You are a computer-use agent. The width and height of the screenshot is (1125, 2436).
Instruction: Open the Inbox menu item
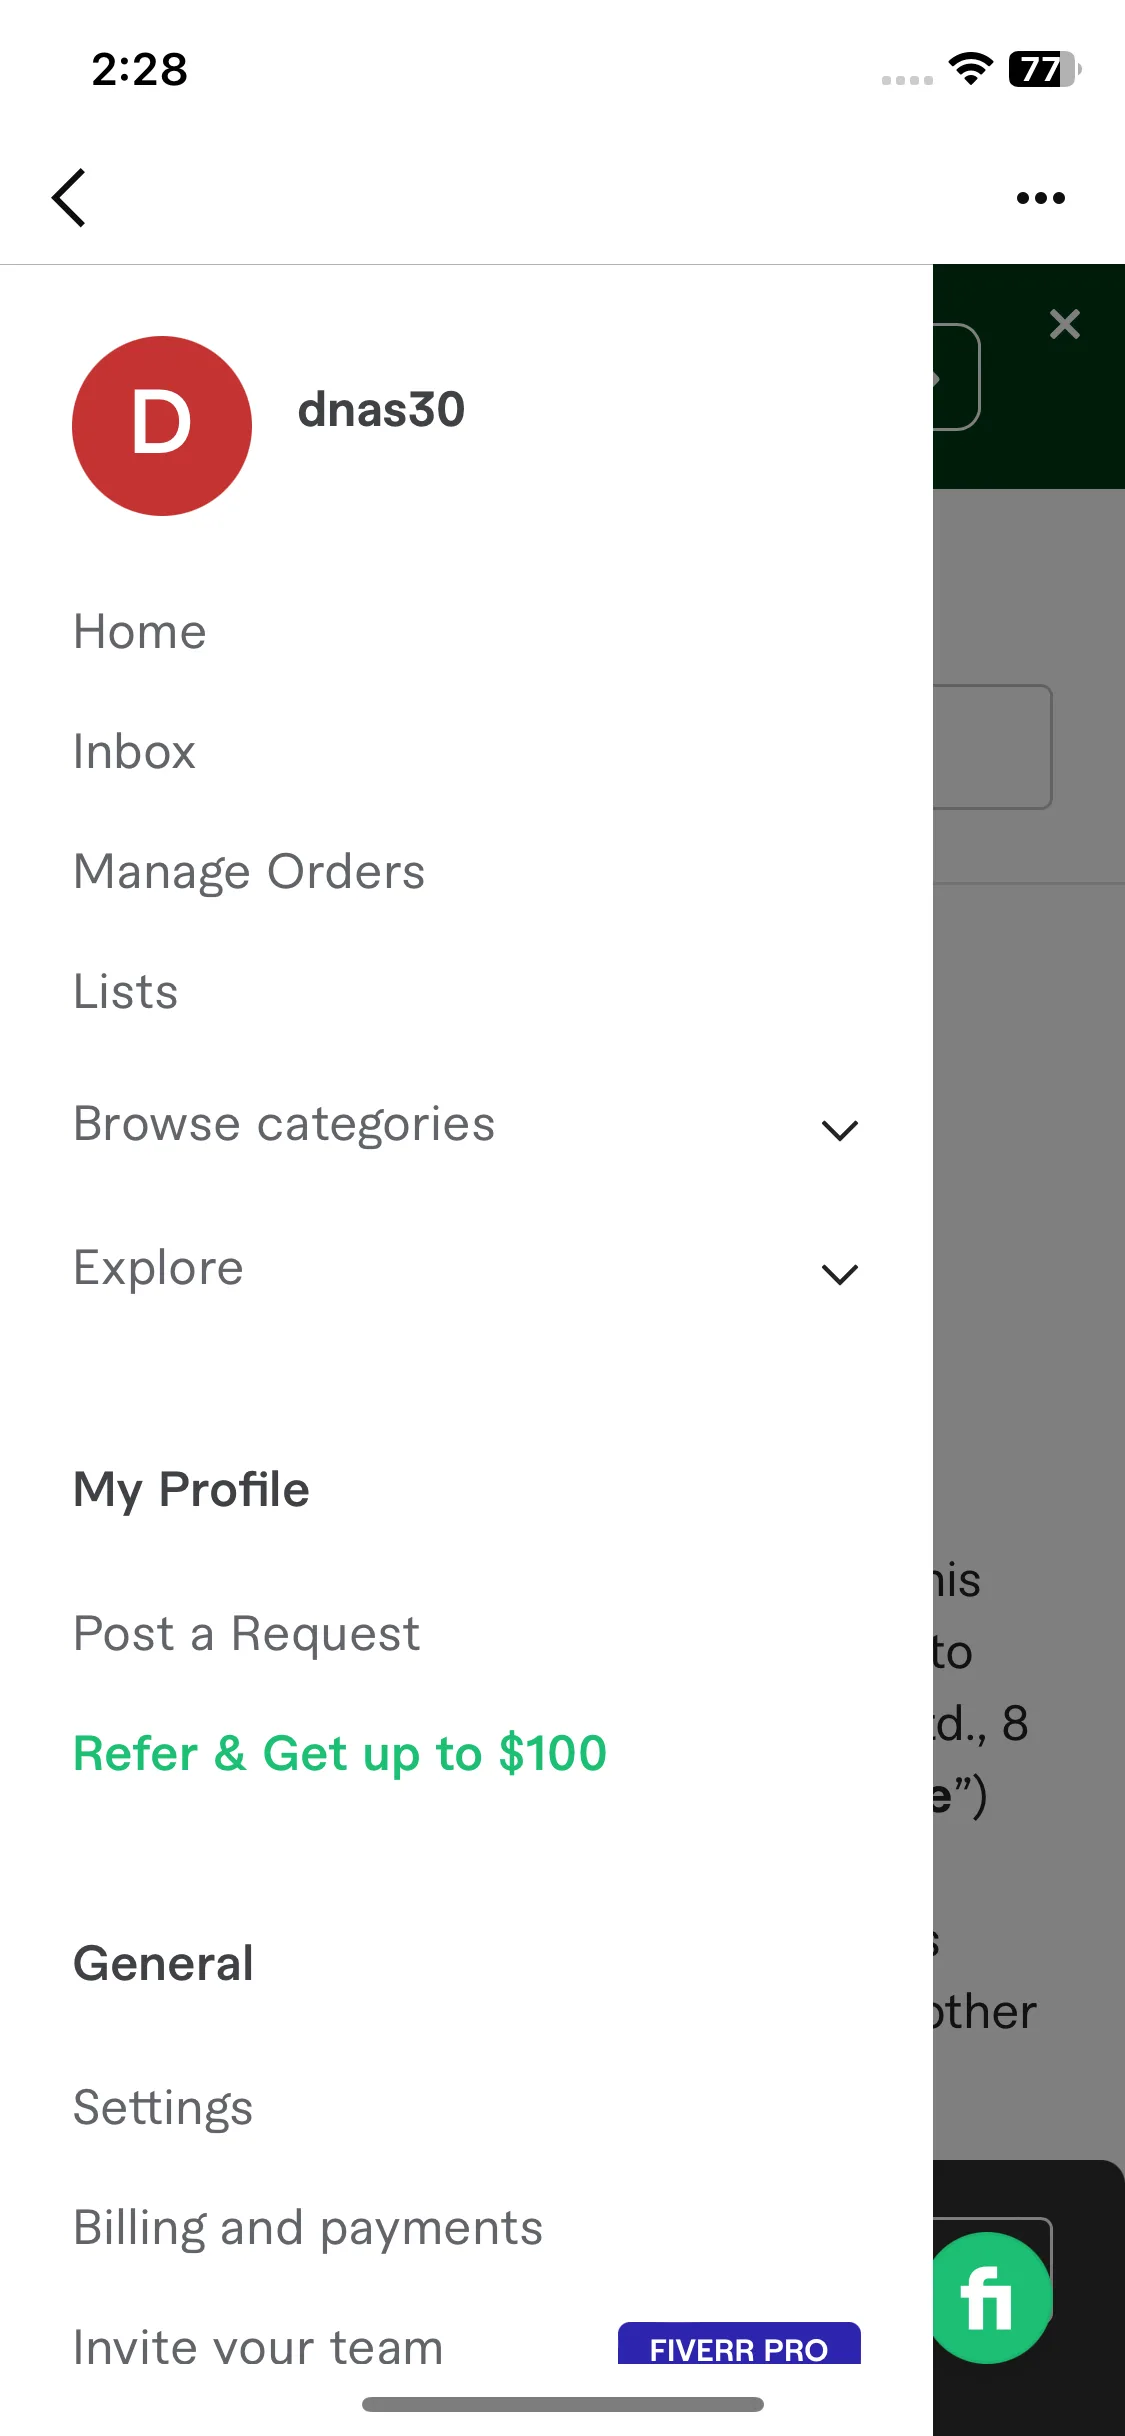[135, 752]
